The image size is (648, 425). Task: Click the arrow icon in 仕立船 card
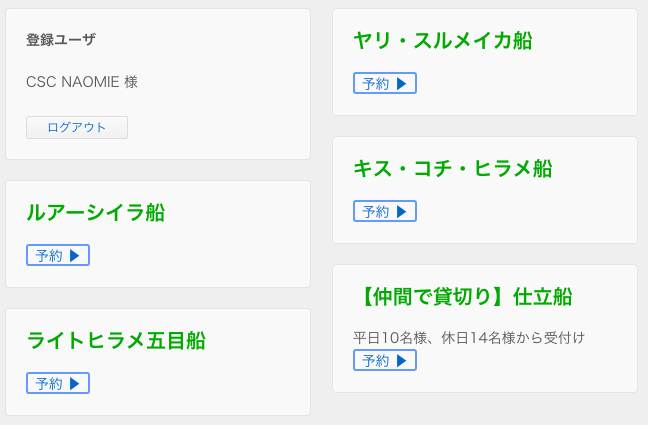(401, 360)
